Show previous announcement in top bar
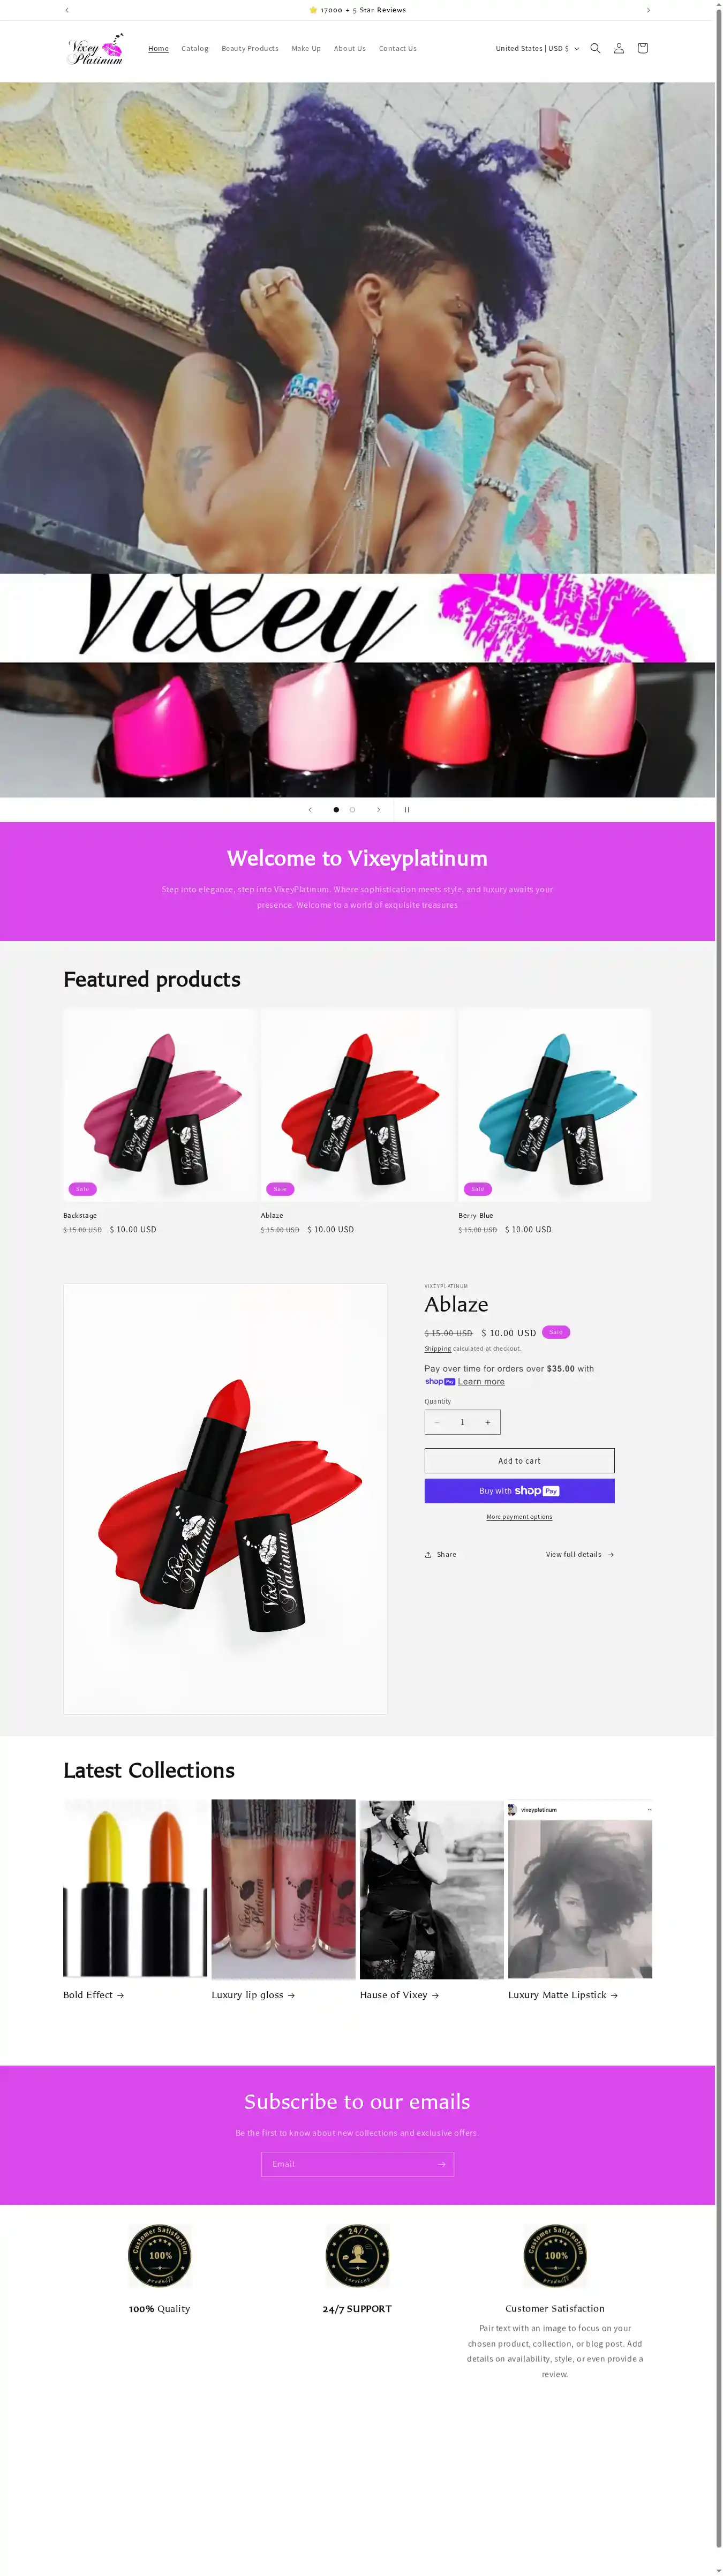 click(67, 10)
